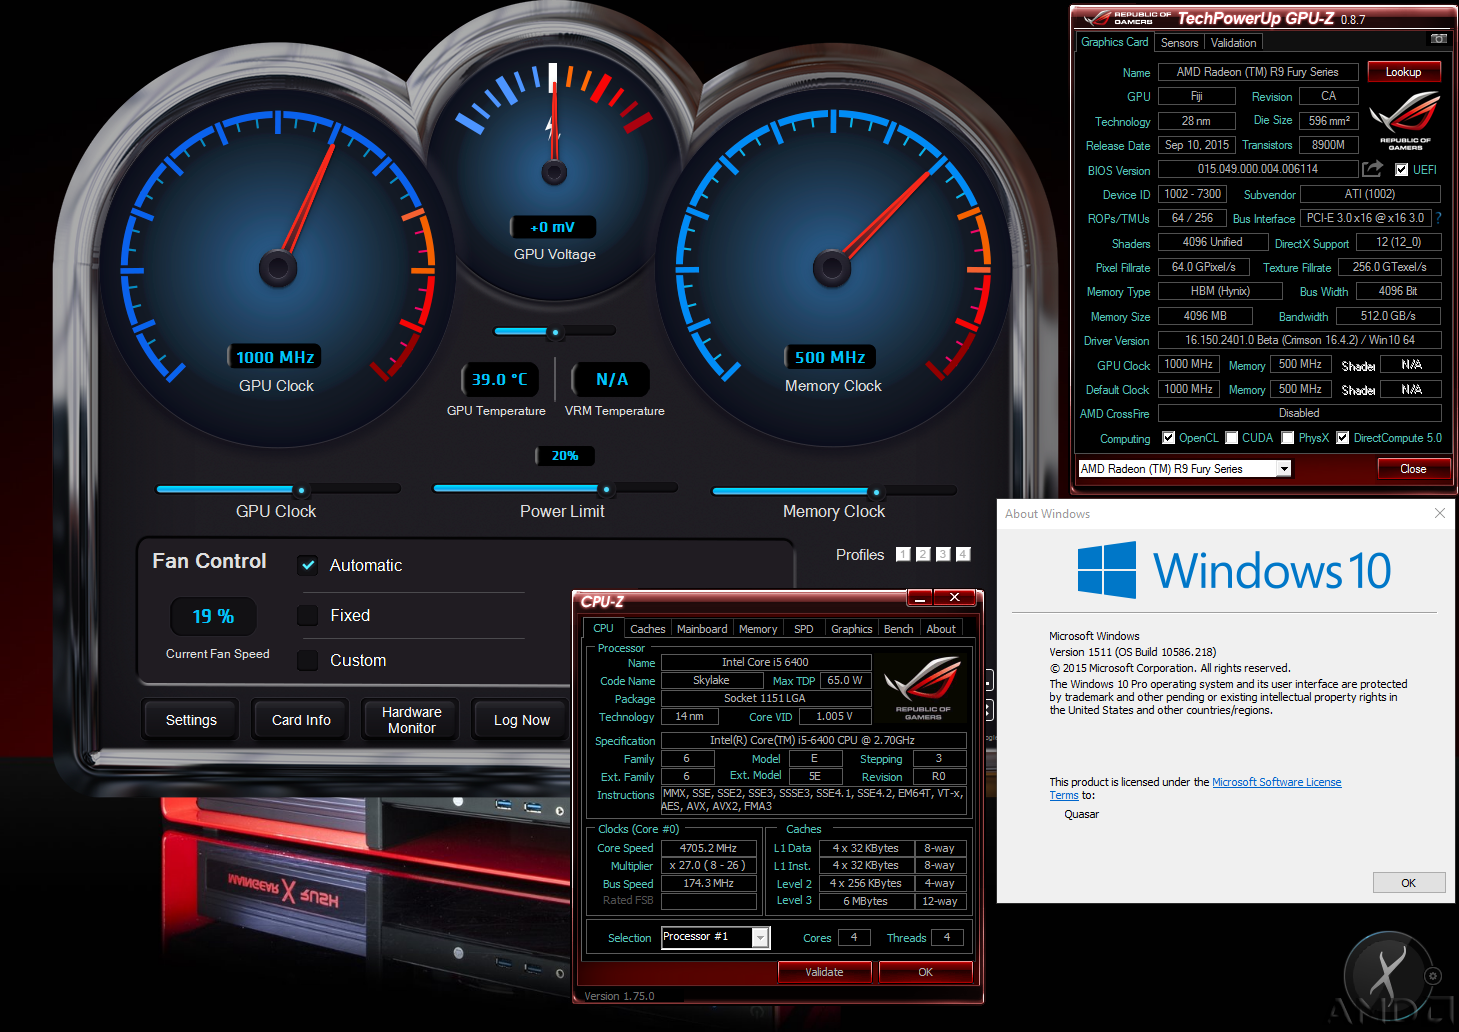Click OK in the About Windows dialog
Screen dimensions: 1459x1032
(1408, 883)
